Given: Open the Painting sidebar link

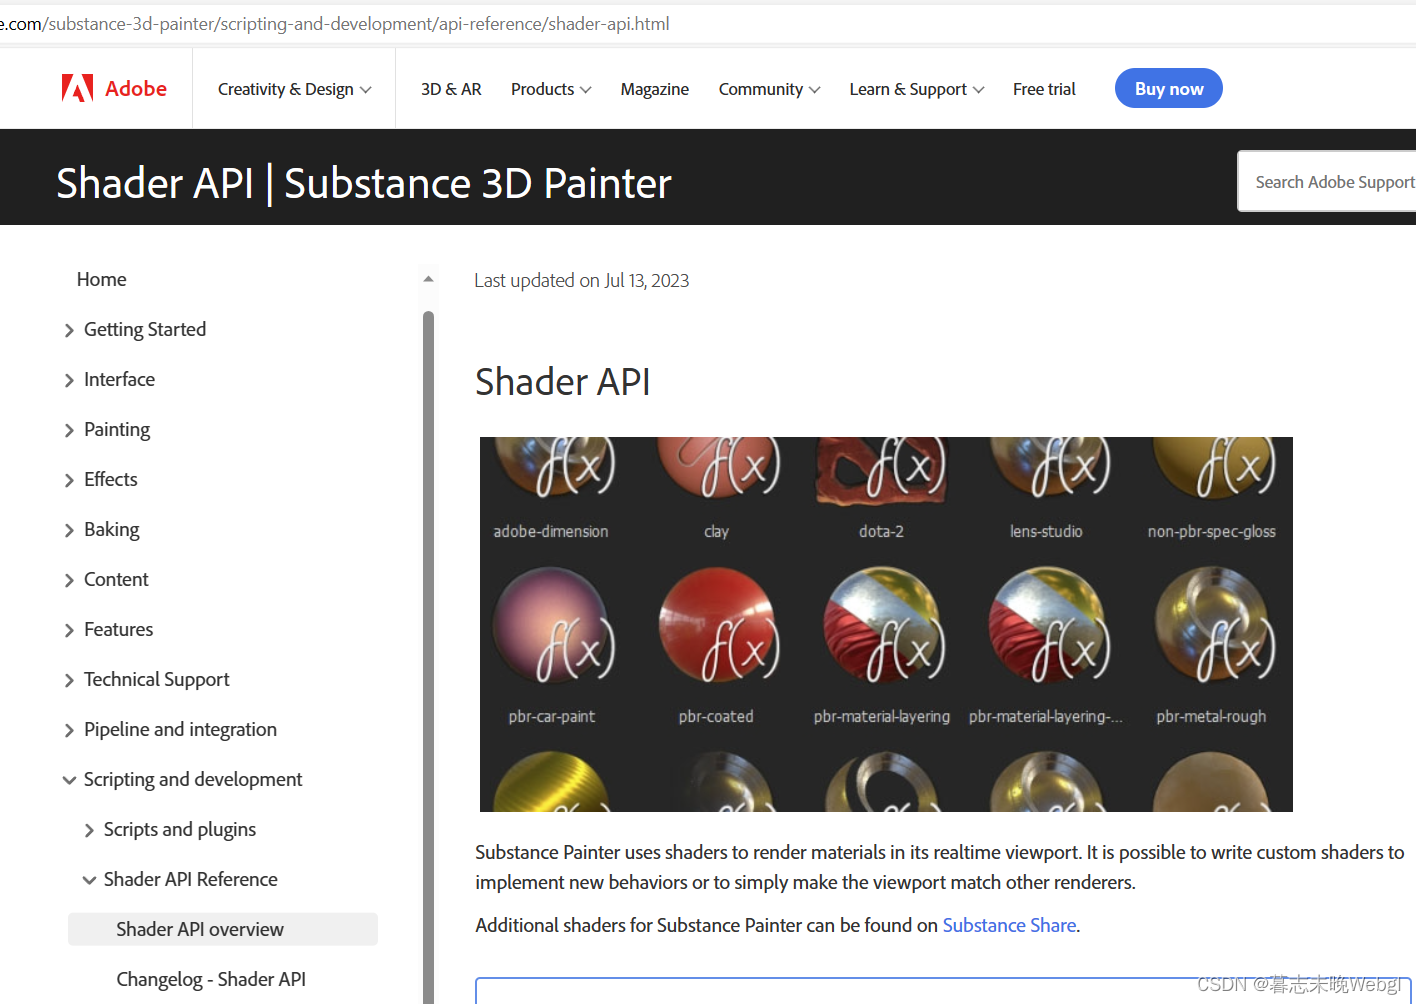Looking at the screenshot, I should pos(117,429).
